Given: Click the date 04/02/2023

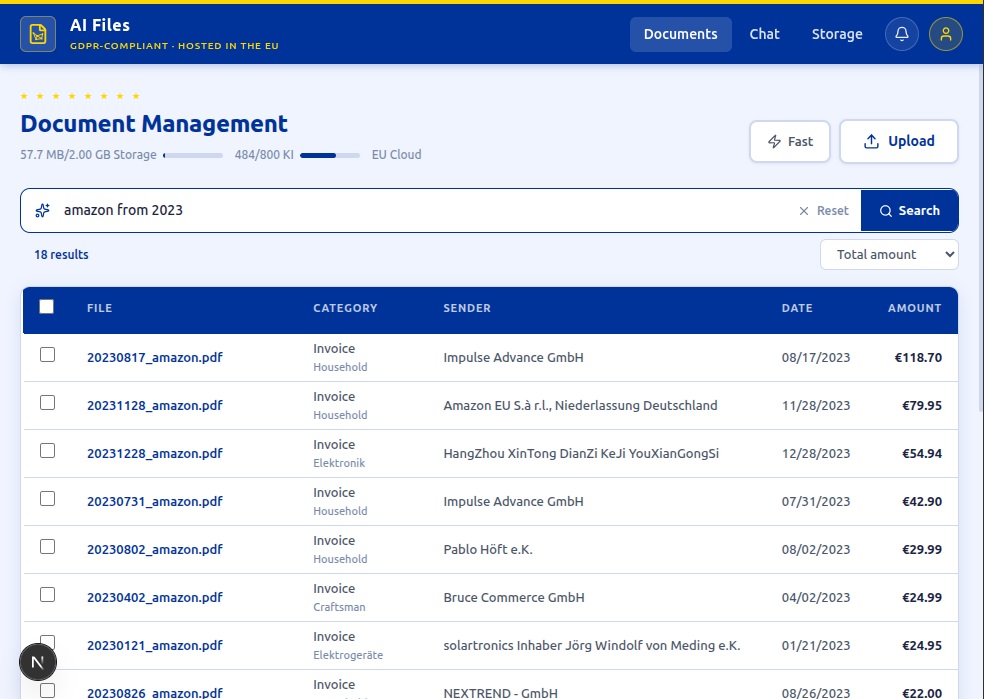Looking at the screenshot, I should (816, 597).
